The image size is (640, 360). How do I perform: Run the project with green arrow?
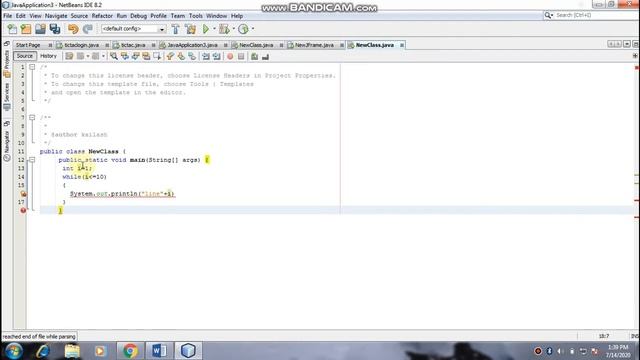206,29
